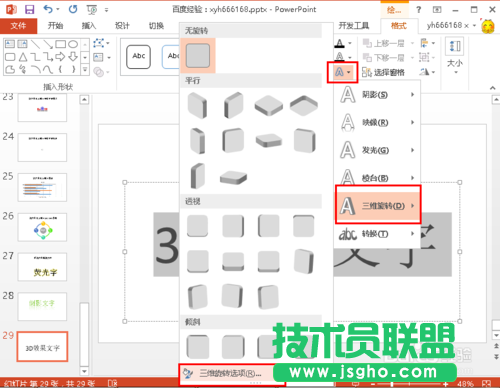The image size is (500, 388).
Task: Switch to the 开始 tab
Action: click(55, 26)
